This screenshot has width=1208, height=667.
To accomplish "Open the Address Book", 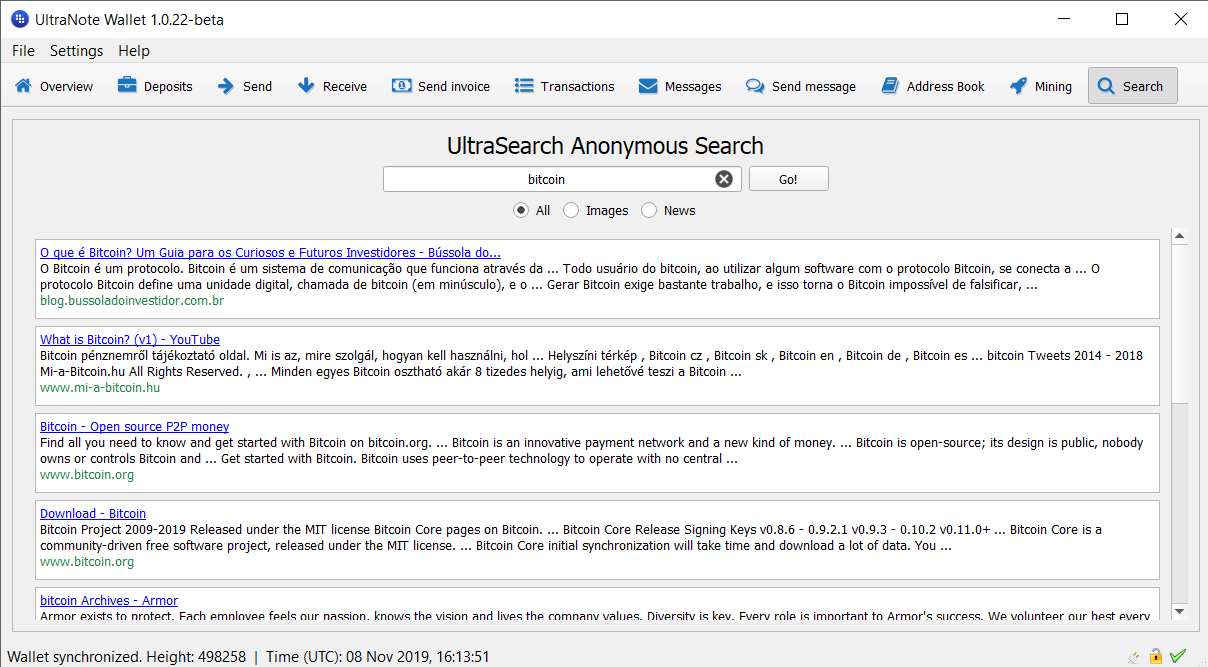I will [x=933, y=86].
